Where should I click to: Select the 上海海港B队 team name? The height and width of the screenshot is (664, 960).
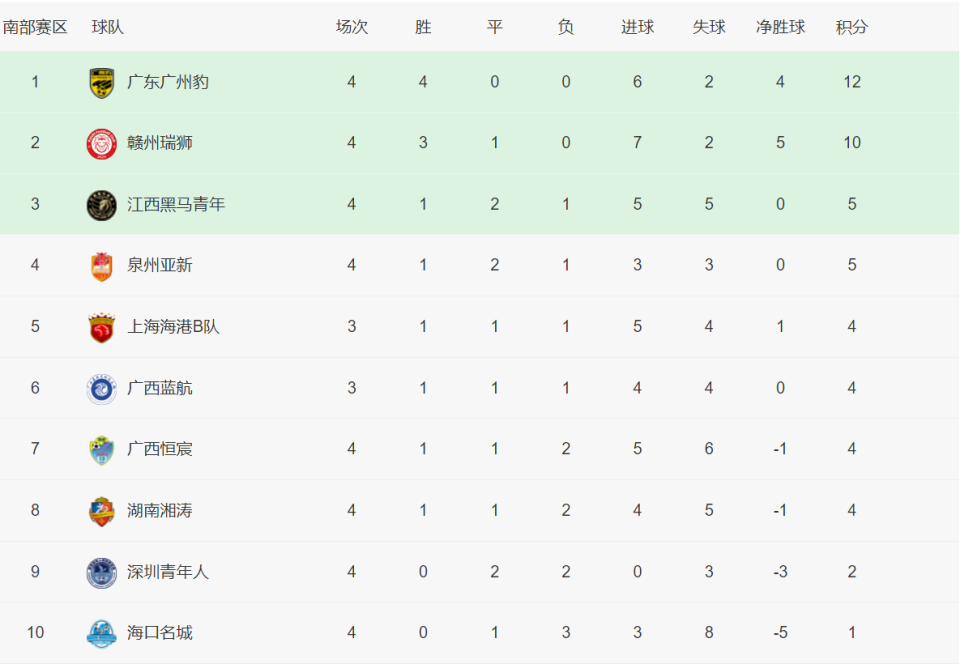point(173,327)
